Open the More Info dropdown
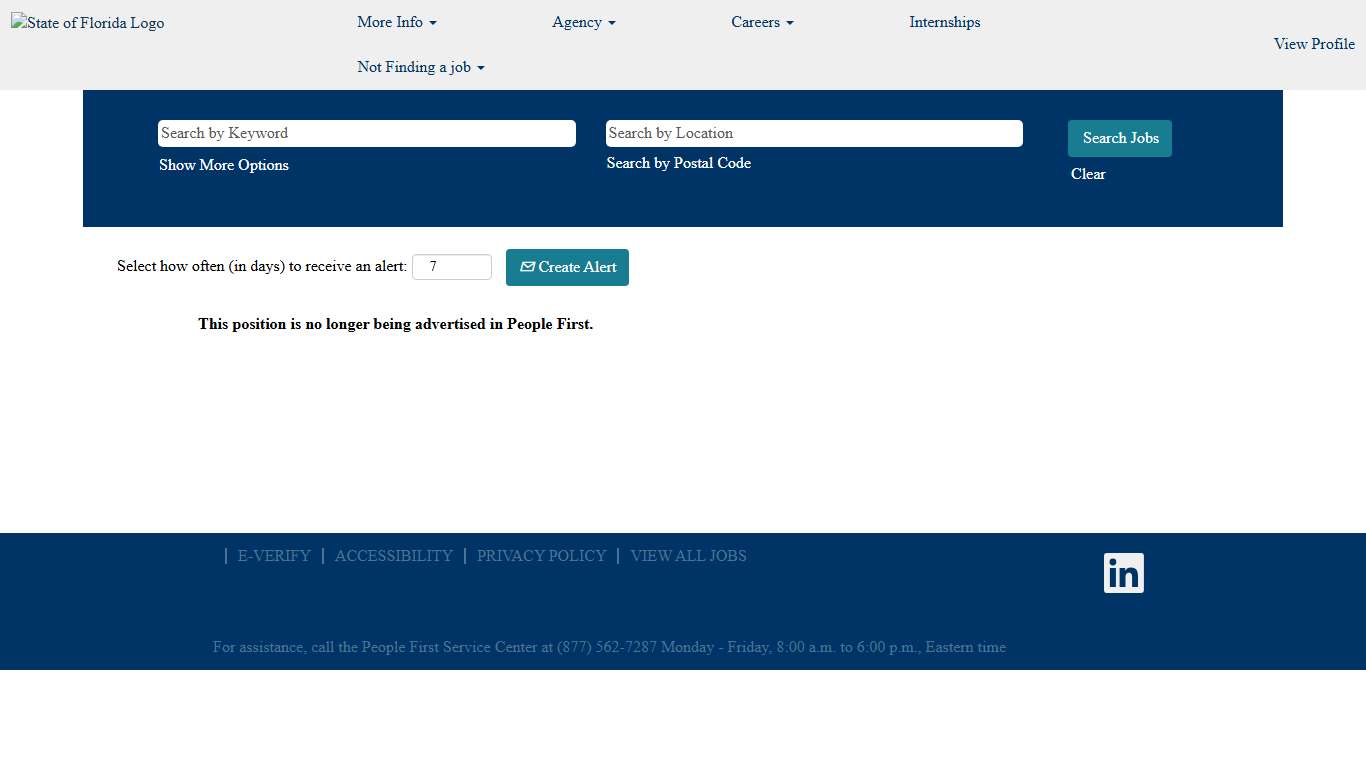This screenshot has height=768, width=1366. click(x=396, y=22)
